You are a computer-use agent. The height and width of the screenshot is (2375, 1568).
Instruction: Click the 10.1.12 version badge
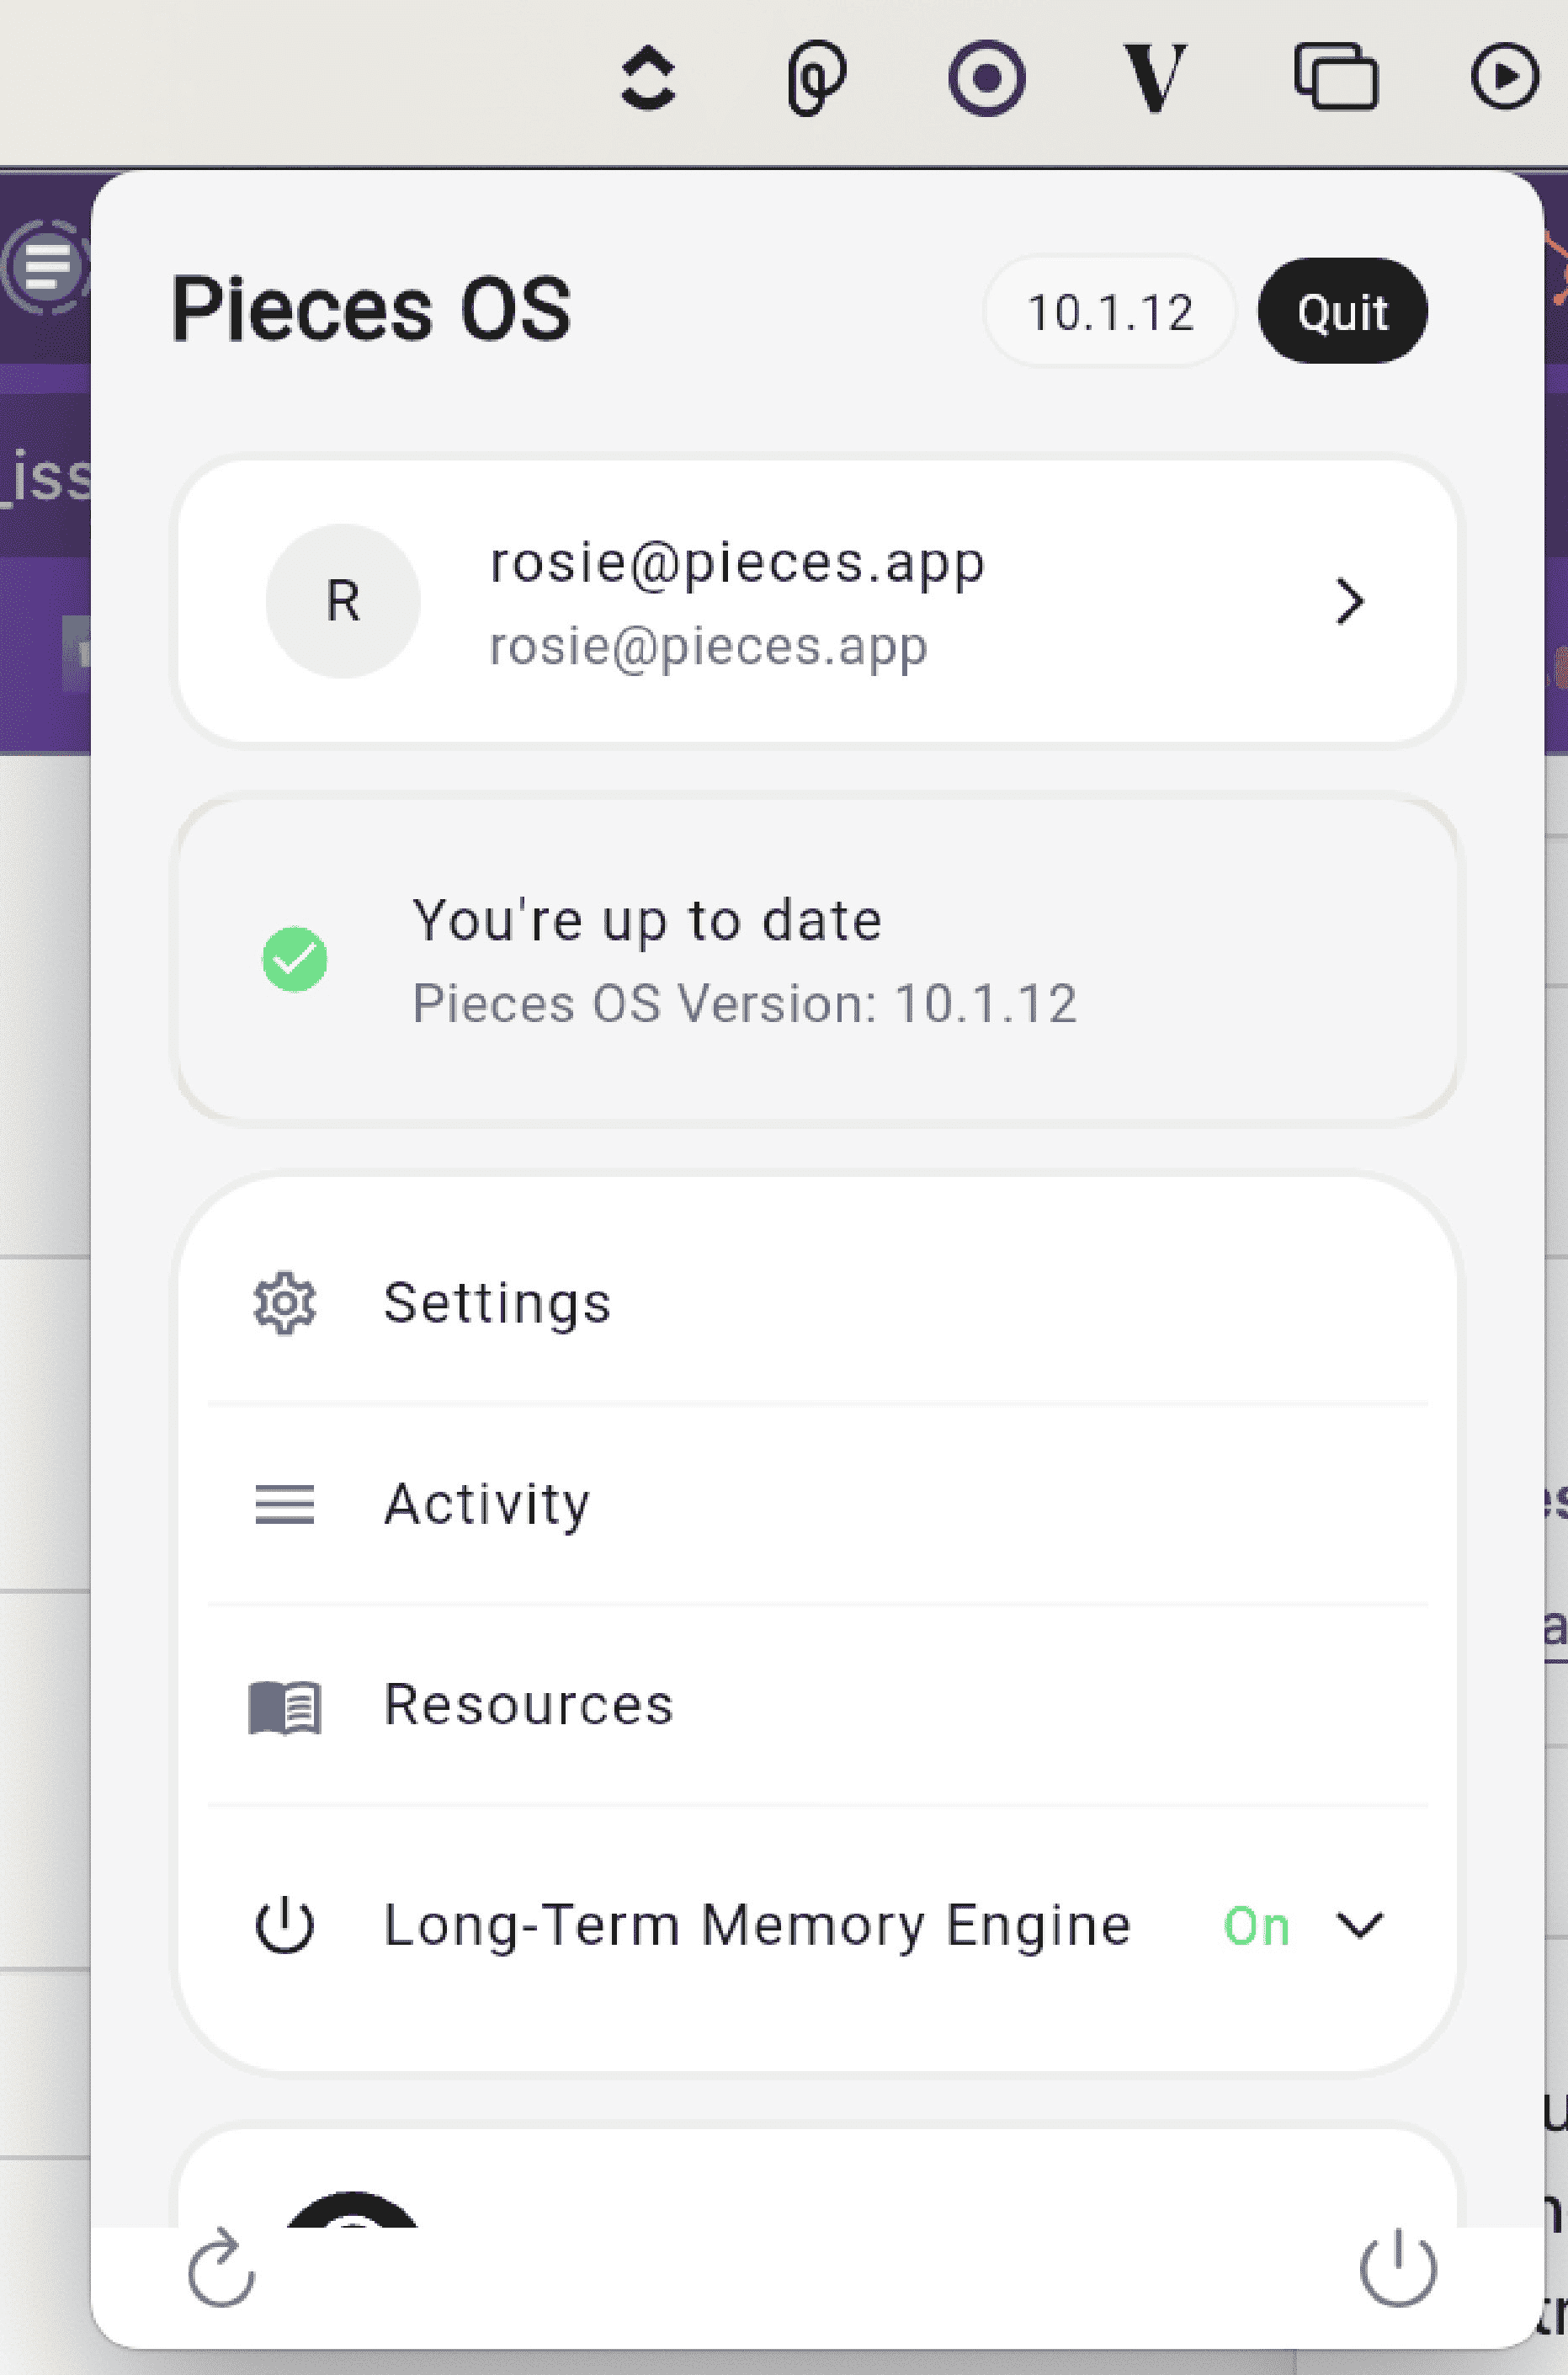tap(1109, 312)
